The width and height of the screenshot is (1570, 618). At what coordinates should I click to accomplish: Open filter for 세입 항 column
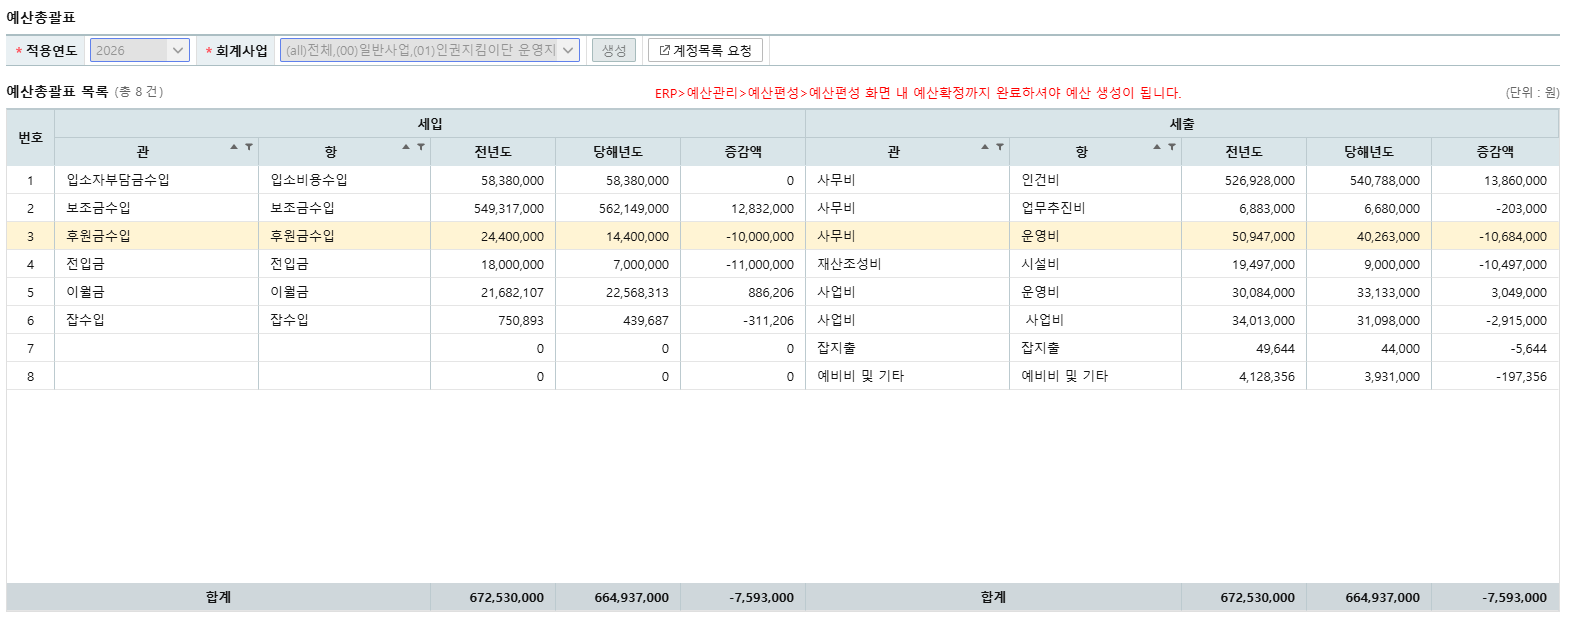[x=421, y=147]
